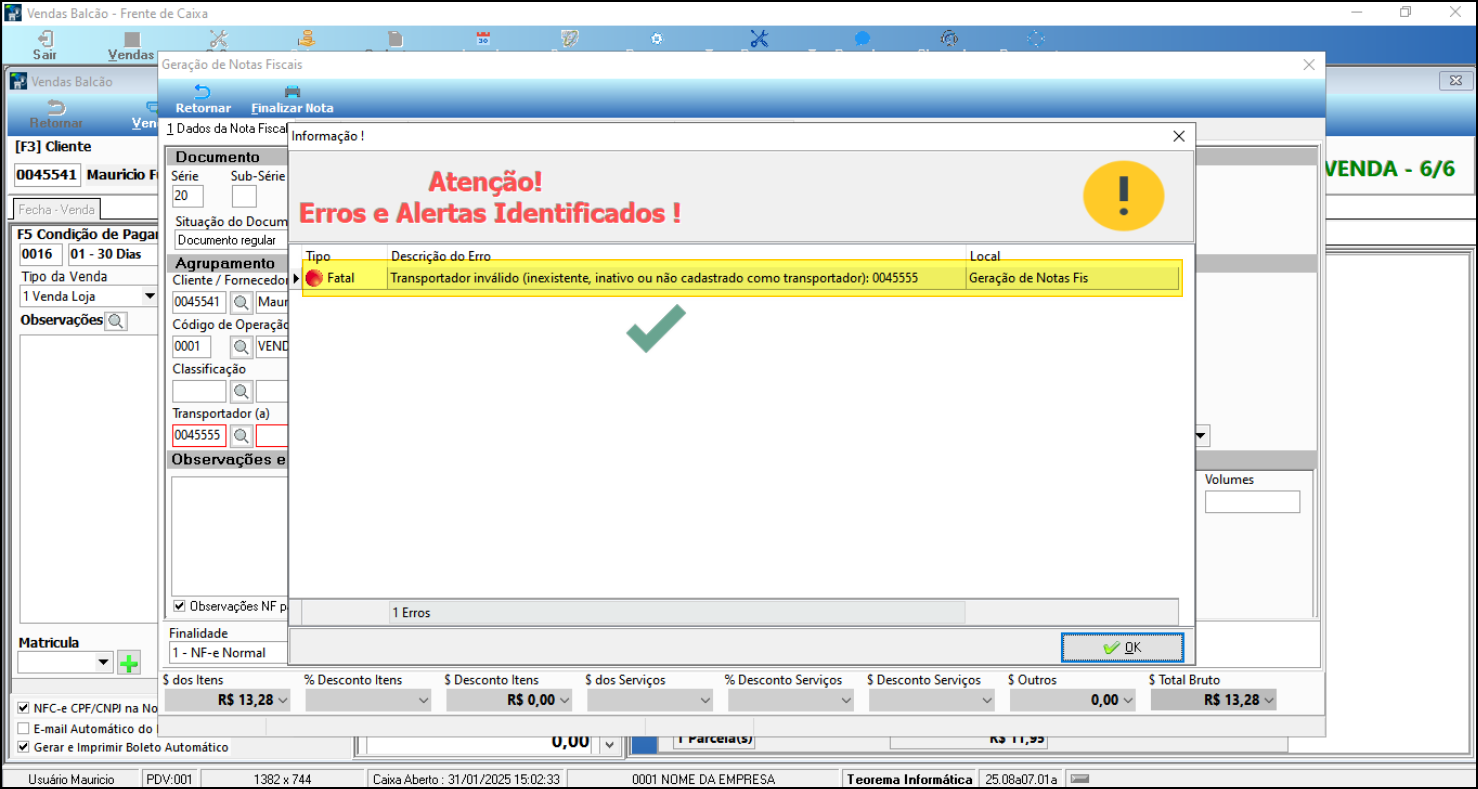
Task: Click the green plus beside Matricula
Action: click(129, 662)
